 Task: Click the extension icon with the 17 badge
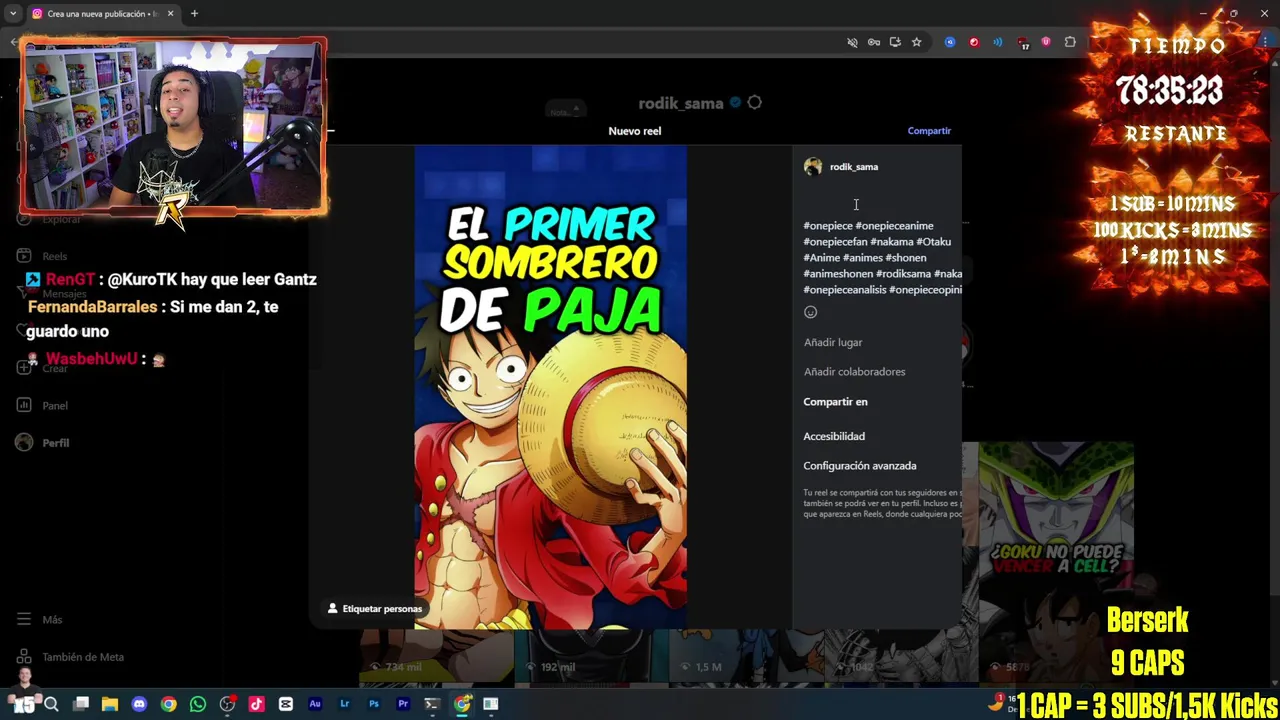[1022, 43]
